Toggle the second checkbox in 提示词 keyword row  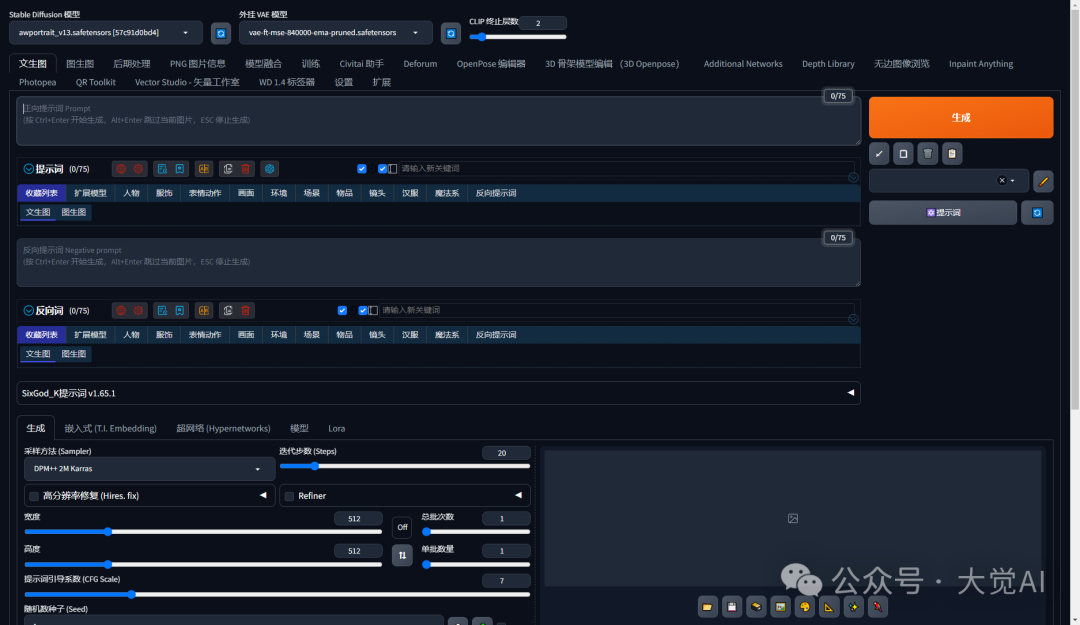pos(382,169)
